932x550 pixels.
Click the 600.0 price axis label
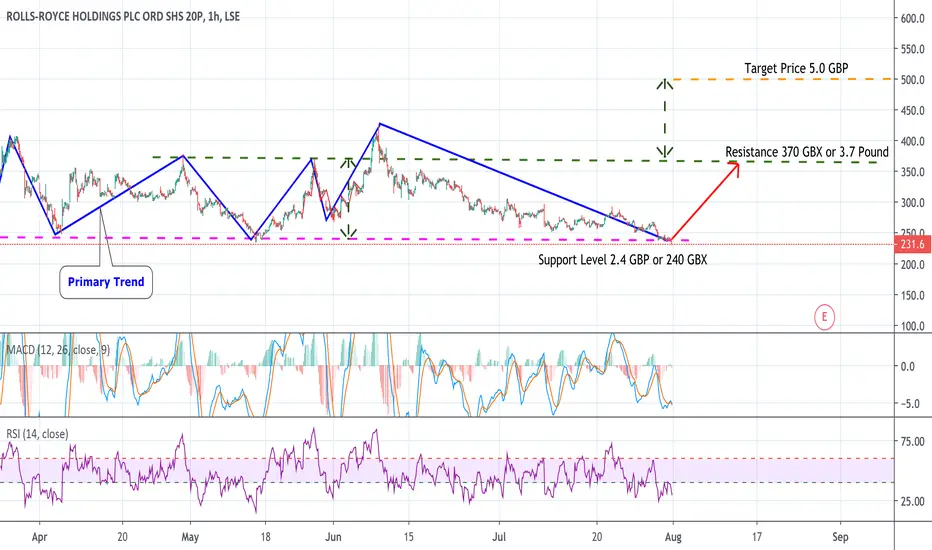coord(912,18)
